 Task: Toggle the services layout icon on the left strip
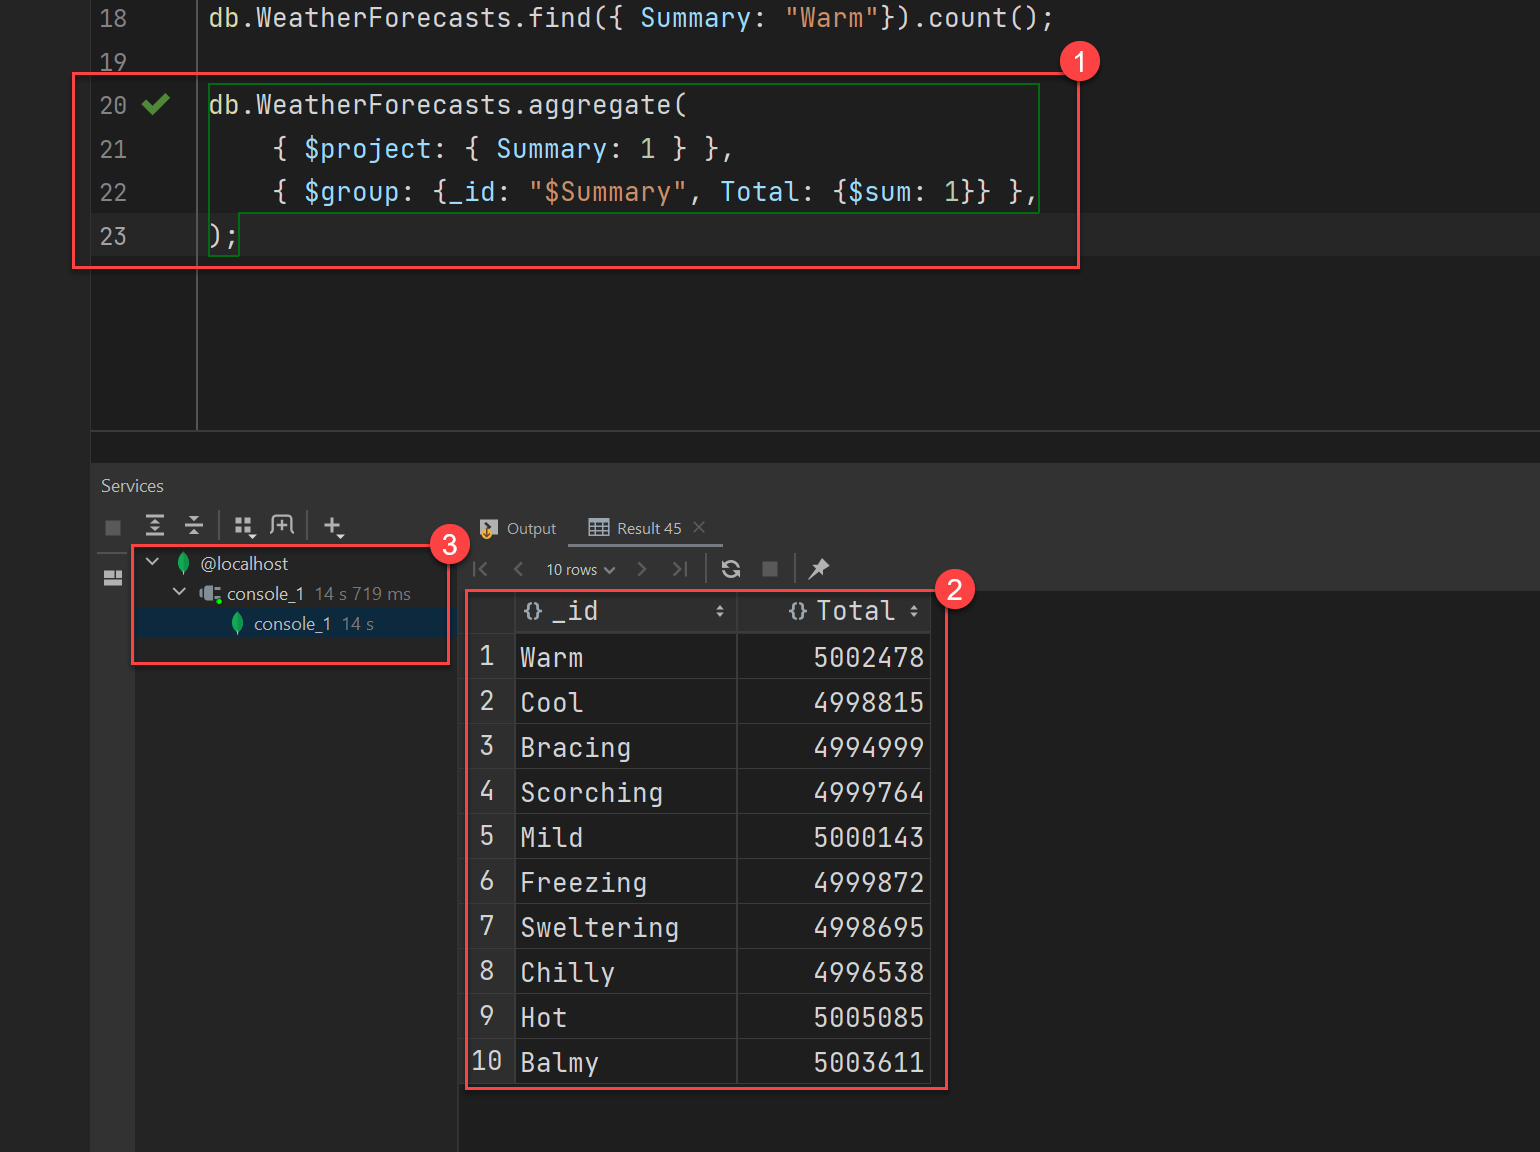pos(113,578)
